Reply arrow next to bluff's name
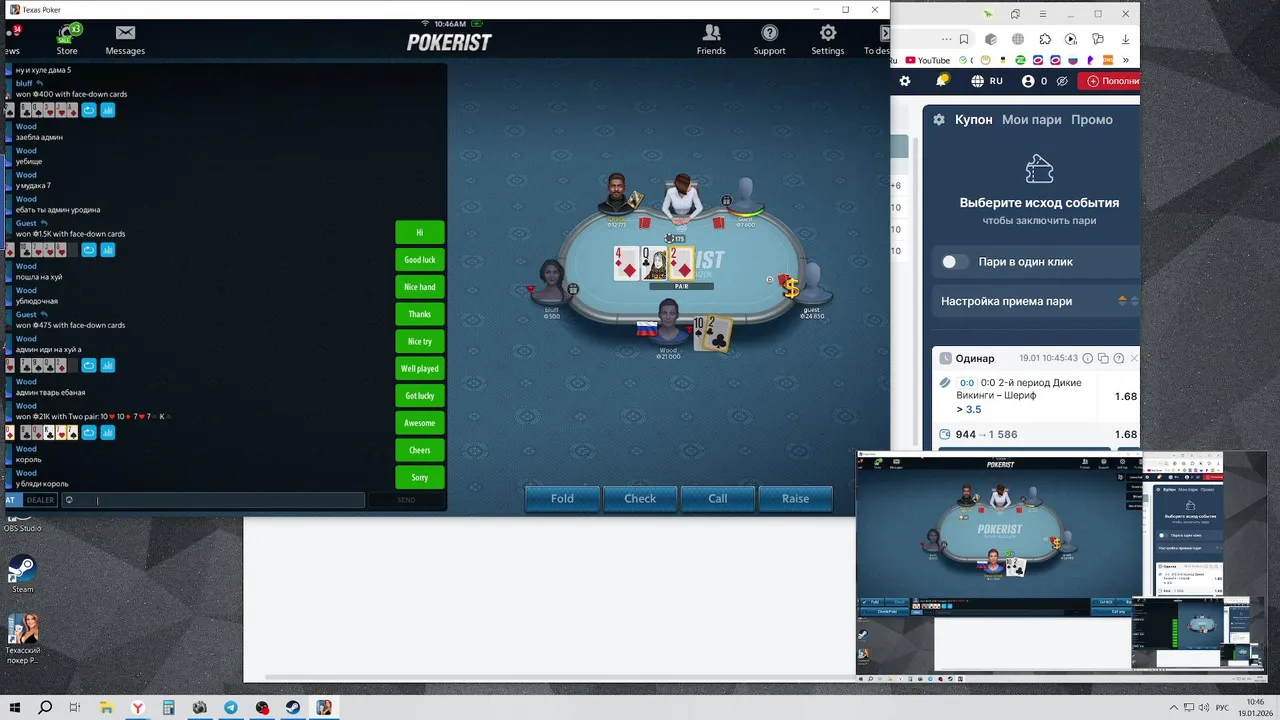 40,83
